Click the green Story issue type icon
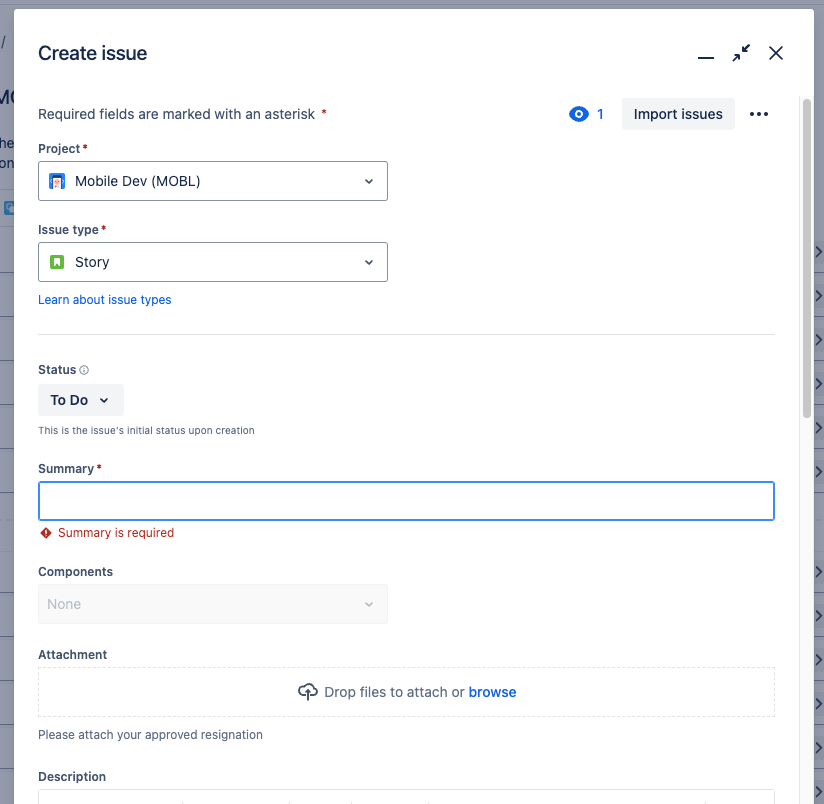824x804 pixels. click(60, 261)
